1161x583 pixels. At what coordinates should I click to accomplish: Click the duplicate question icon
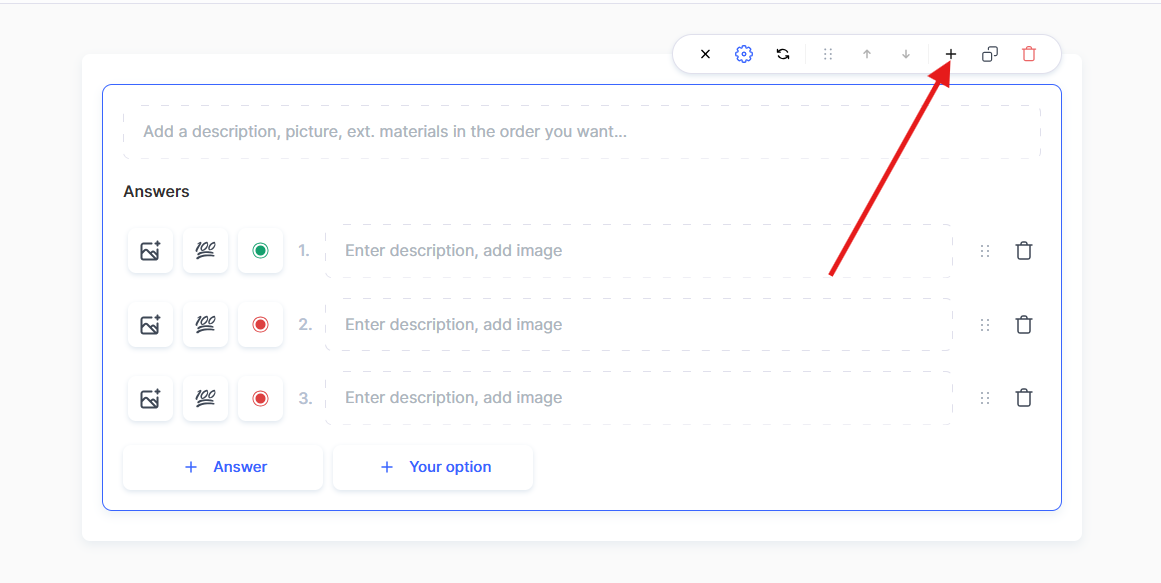(x=990, y=54)
